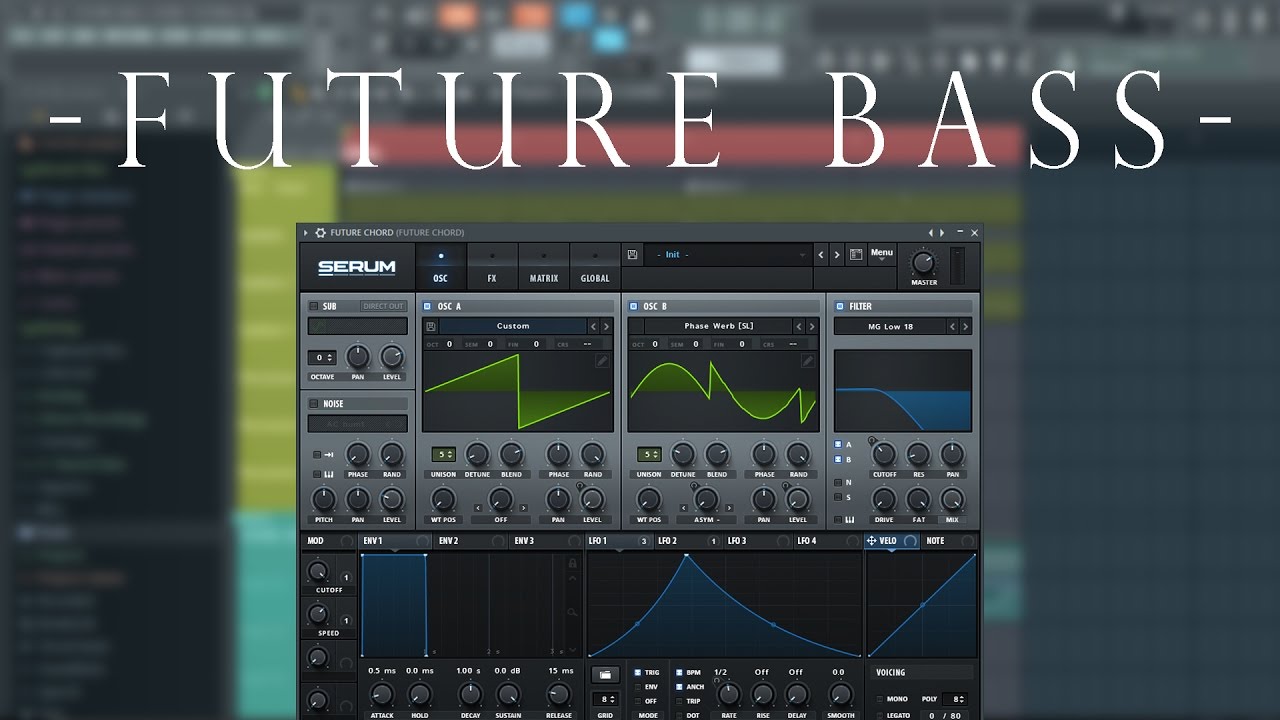Click the envelope zoom magnifier icon

coord(572,611)
